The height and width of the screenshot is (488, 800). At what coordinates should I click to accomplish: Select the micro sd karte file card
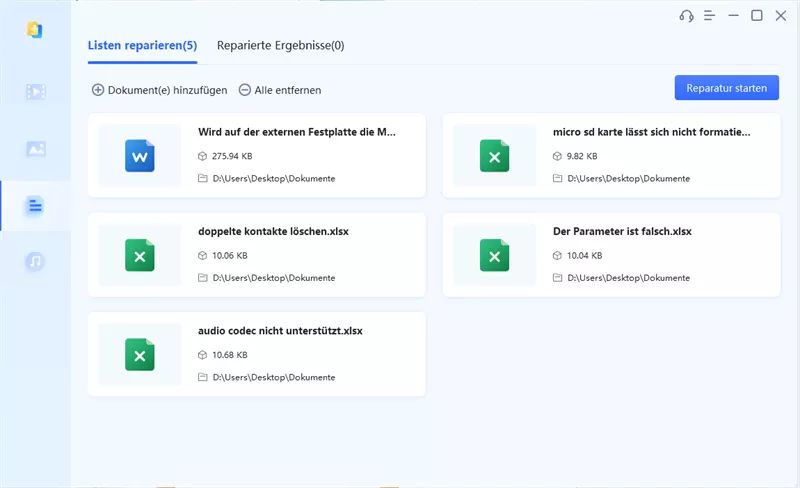(611, 156)
